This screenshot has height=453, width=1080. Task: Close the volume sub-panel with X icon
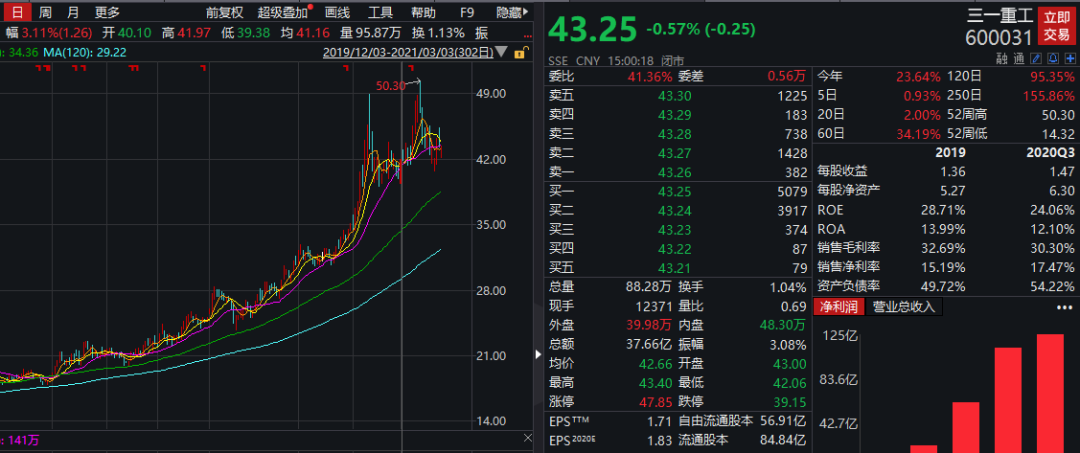[528, 438]
